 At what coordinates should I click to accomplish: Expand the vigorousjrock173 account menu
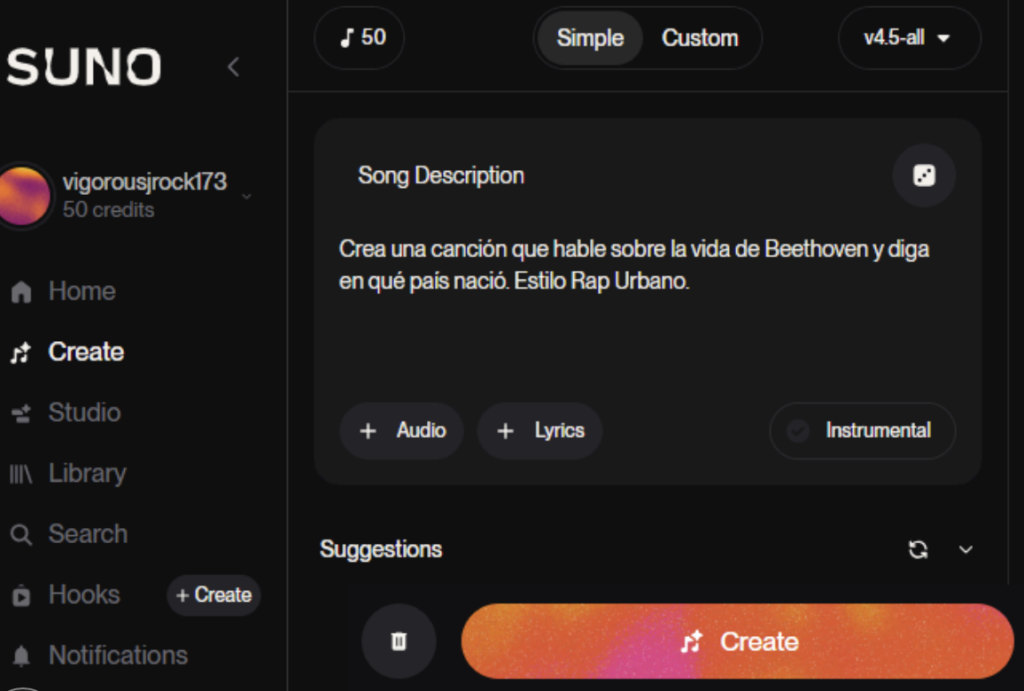point(246,195)
